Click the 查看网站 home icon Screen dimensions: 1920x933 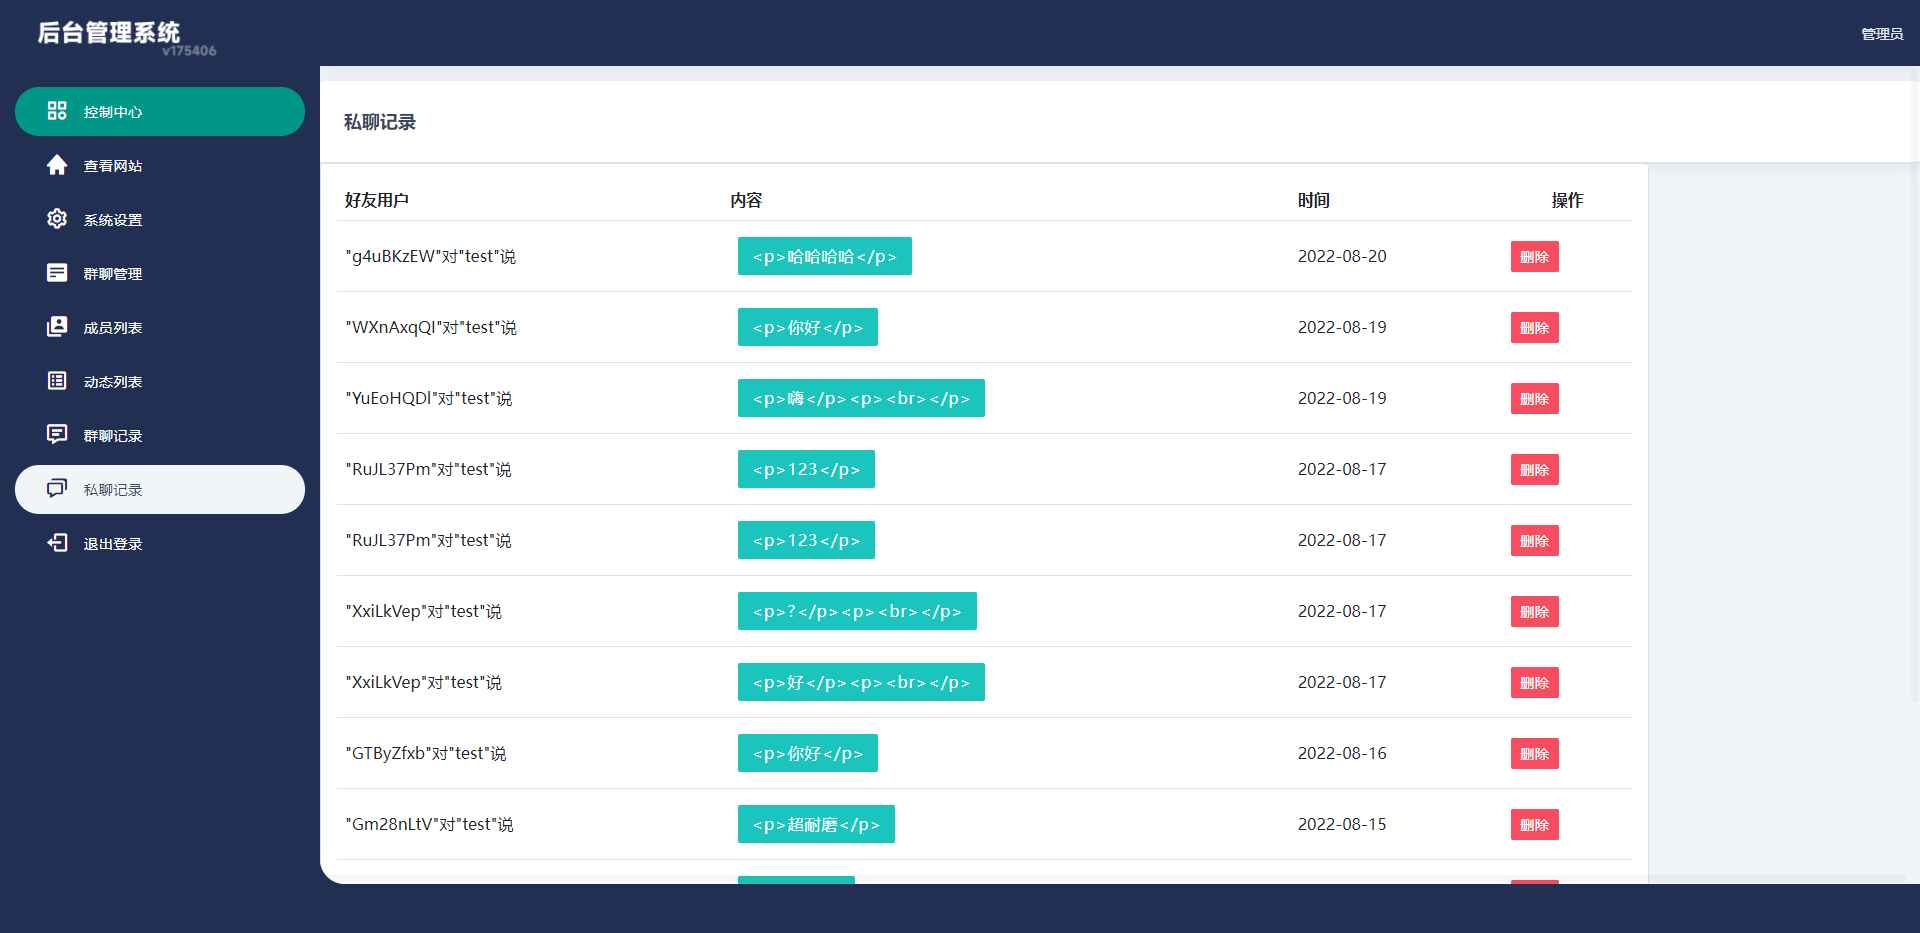[57, 165]
